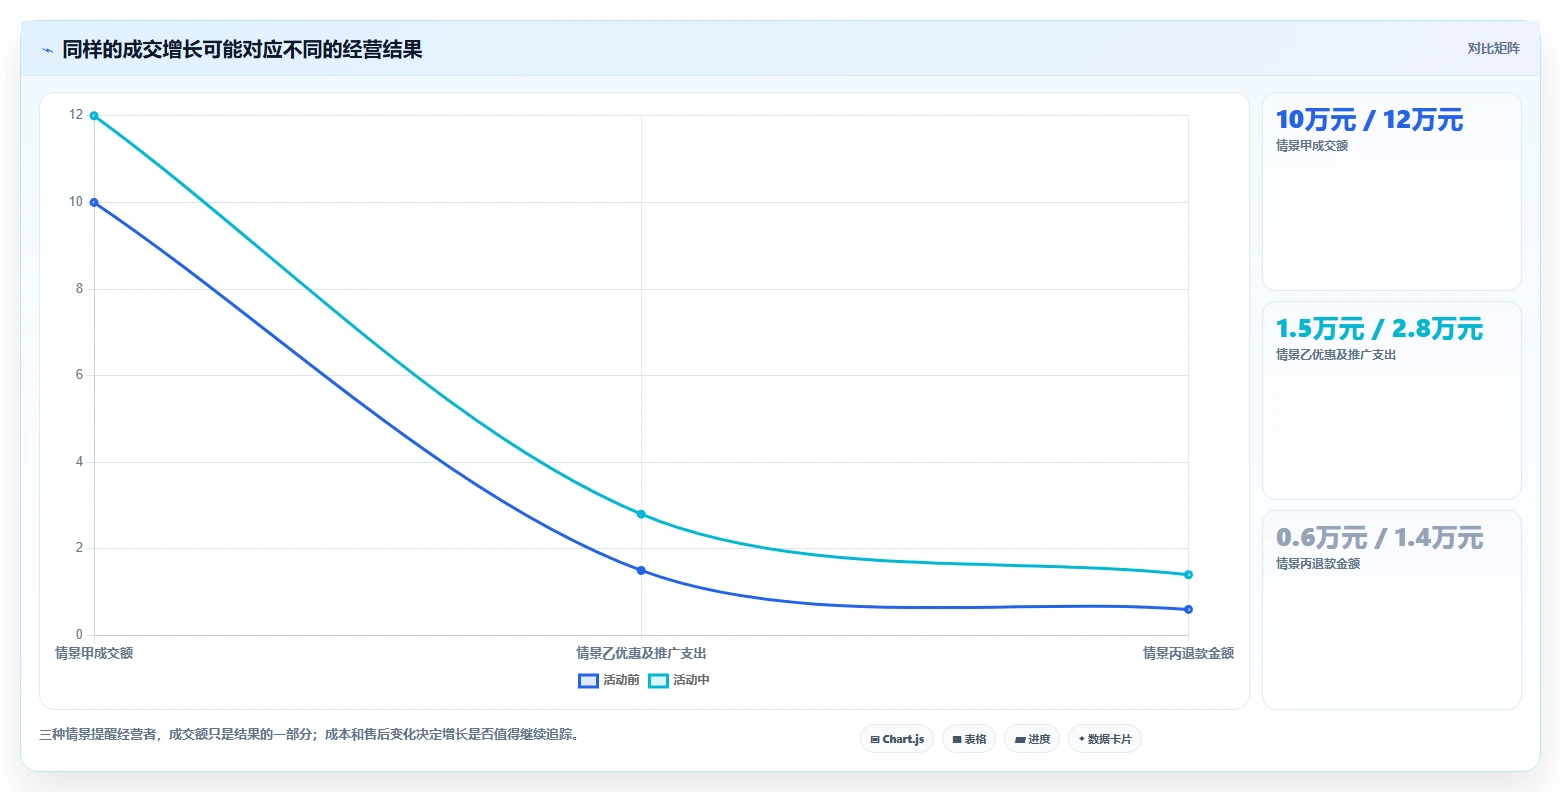Toggle the 活动前 legend series
1561x792 pixels.
pyautogui.click(x=608, y=680)
